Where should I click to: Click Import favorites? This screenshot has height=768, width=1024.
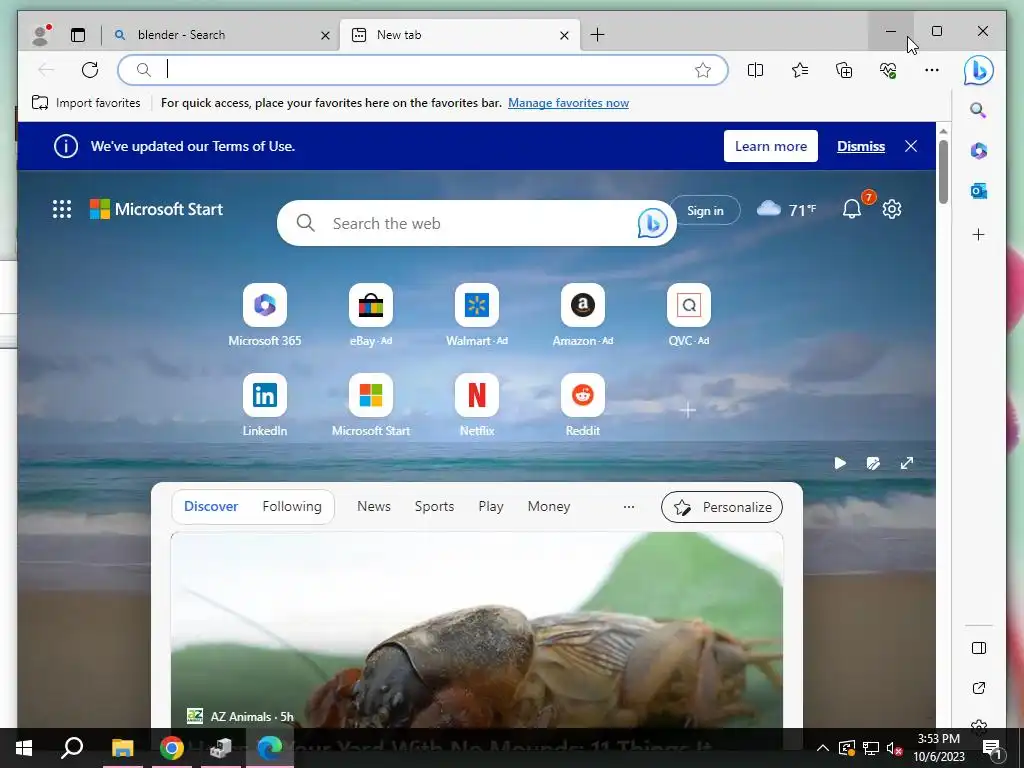(x=86, y=103)
